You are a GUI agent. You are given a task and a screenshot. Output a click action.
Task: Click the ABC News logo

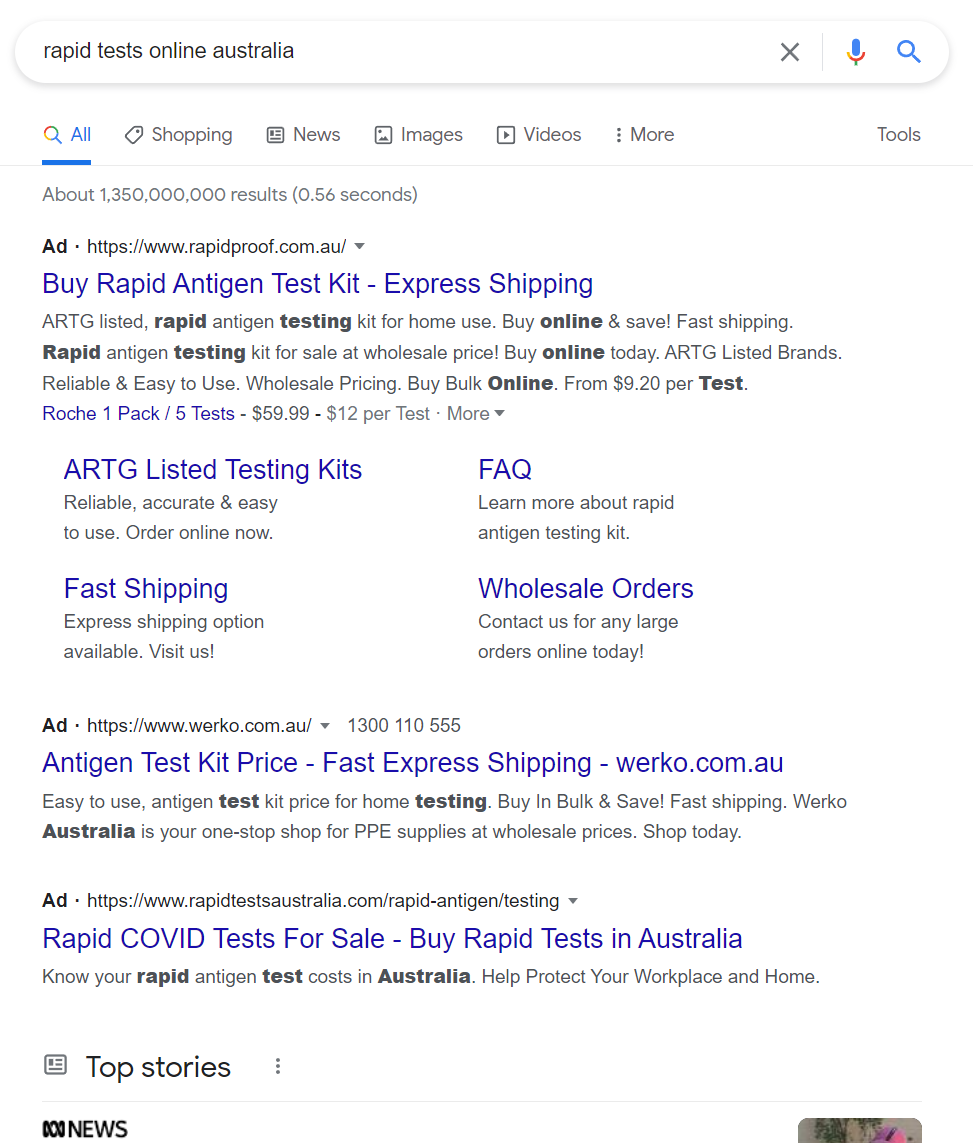[85, 1129]
